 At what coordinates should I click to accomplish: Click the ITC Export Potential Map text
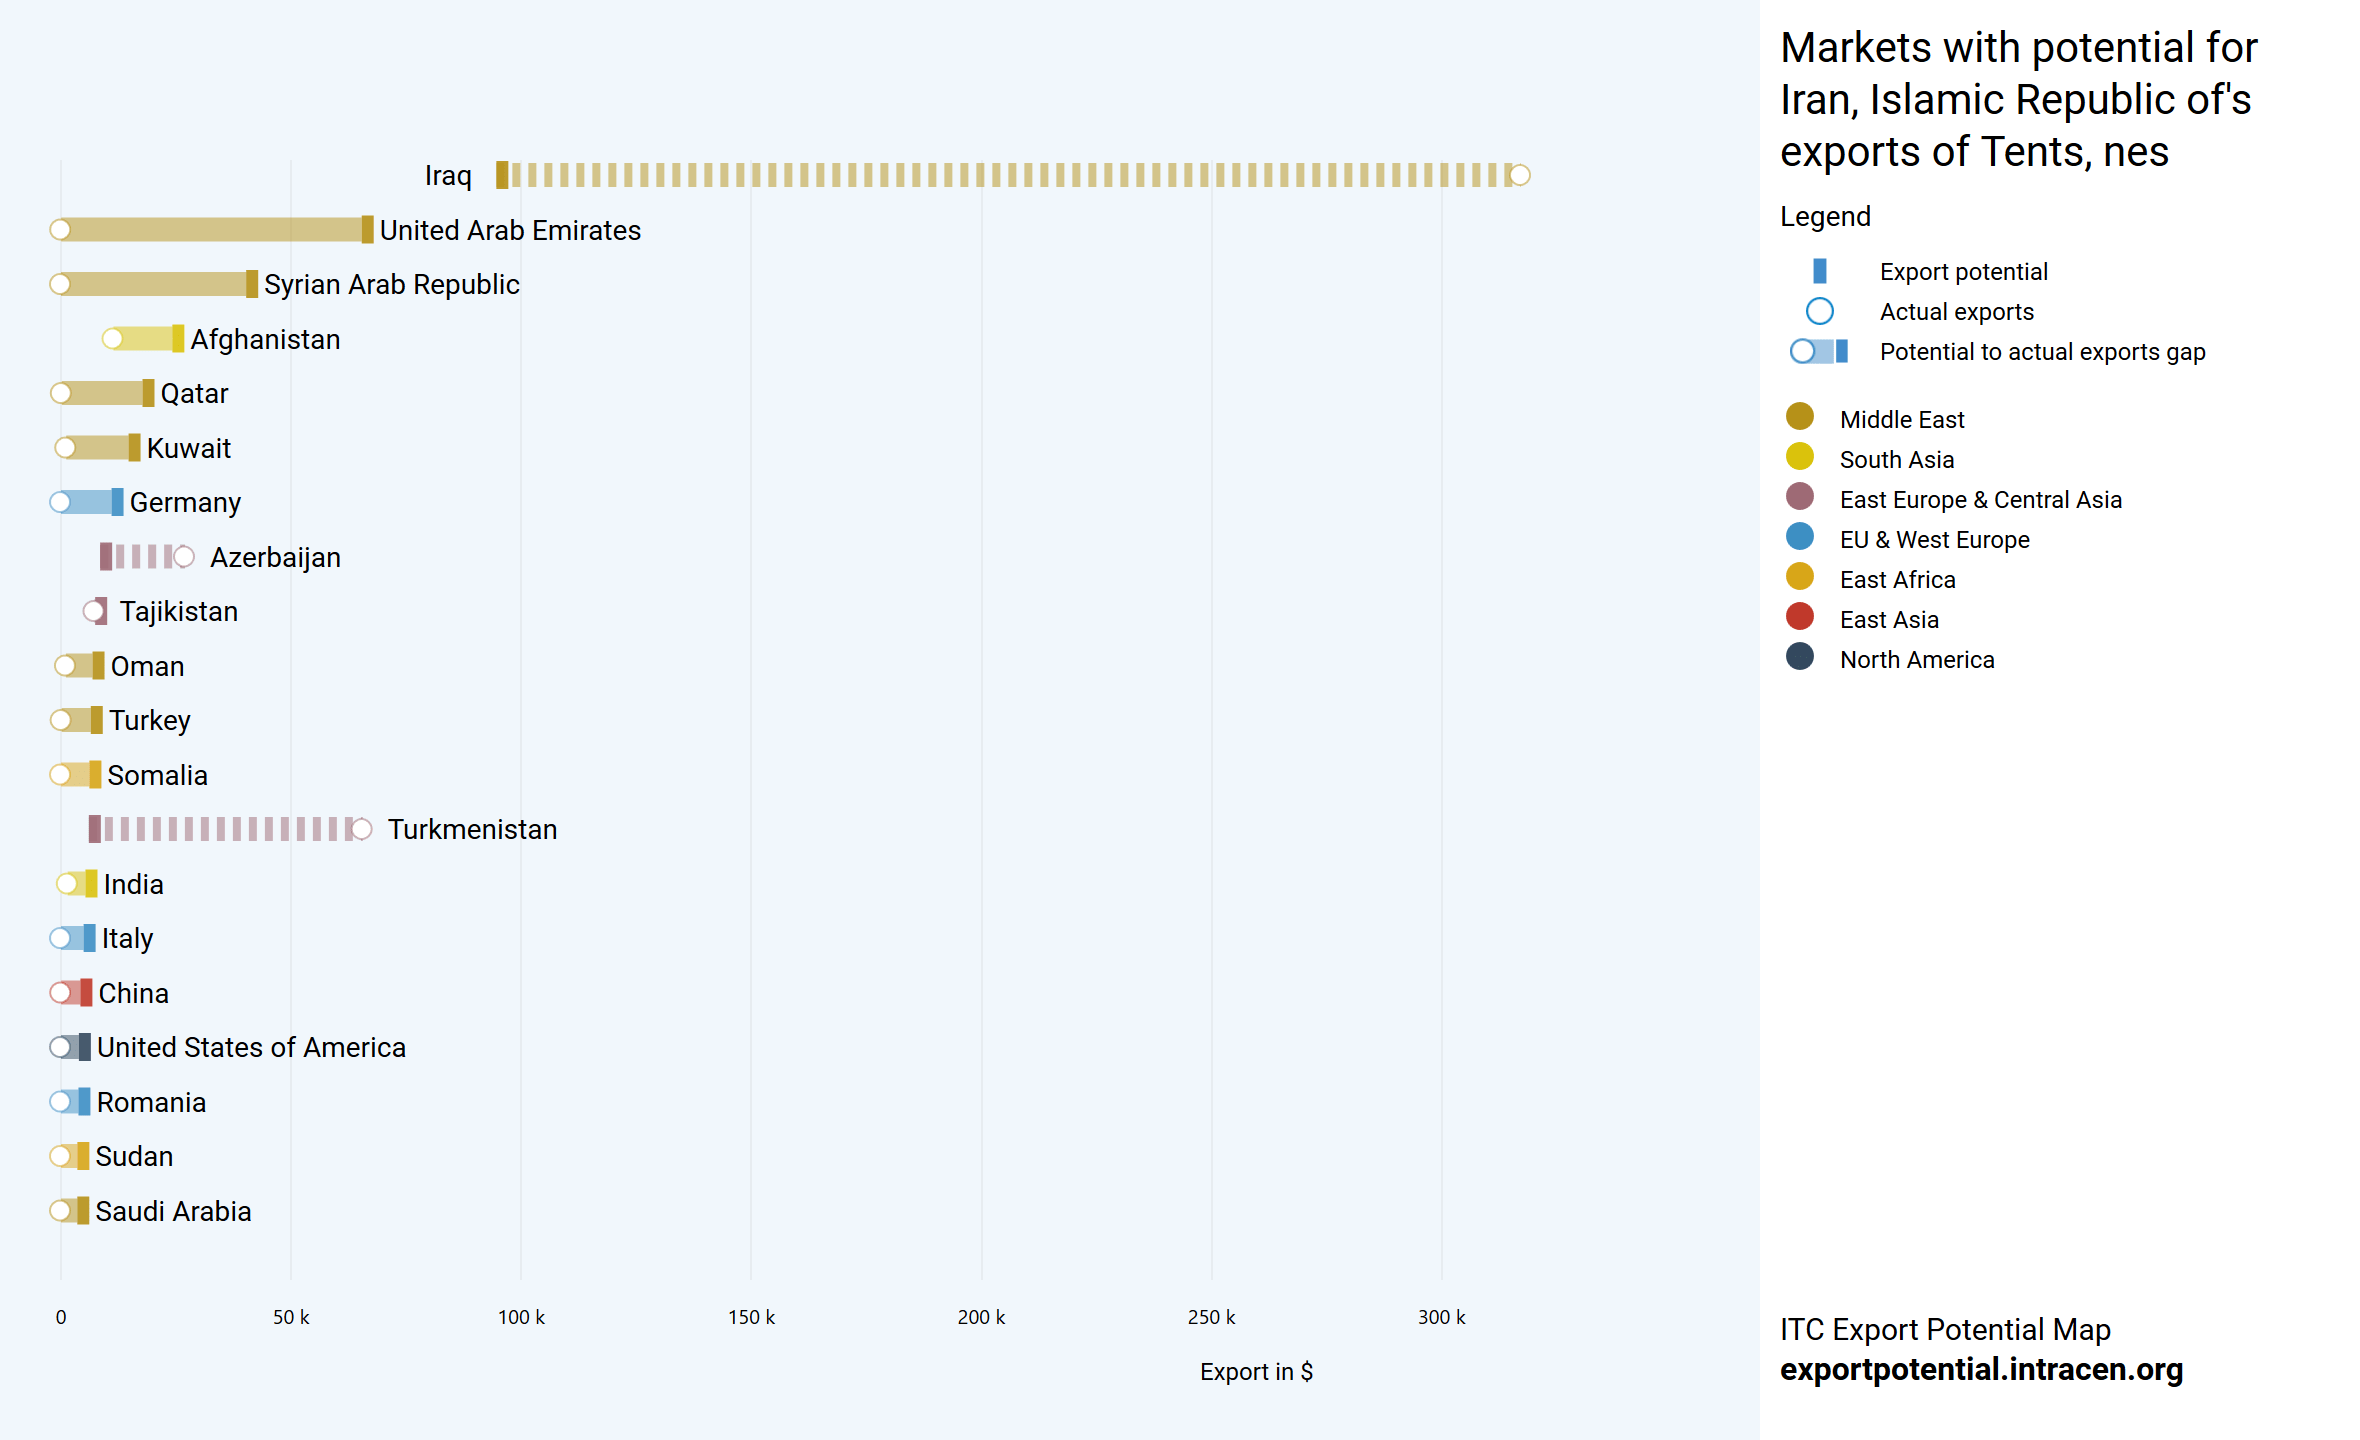click(x=1945, y=1329)
